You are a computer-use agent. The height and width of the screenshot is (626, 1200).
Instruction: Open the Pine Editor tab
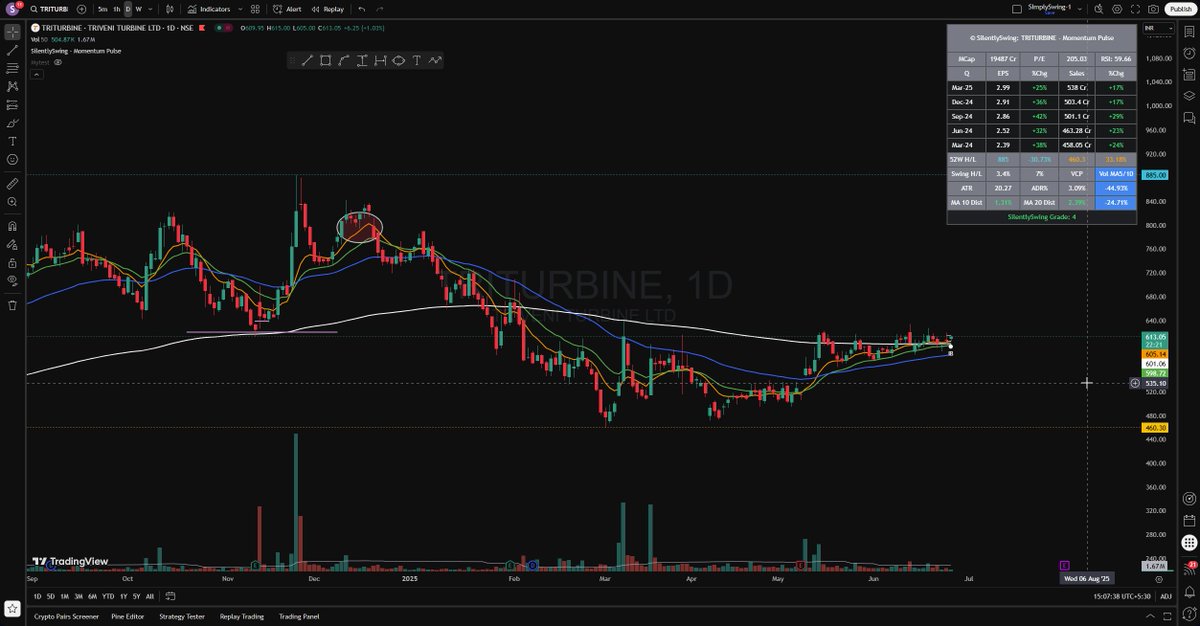[129, 616]
